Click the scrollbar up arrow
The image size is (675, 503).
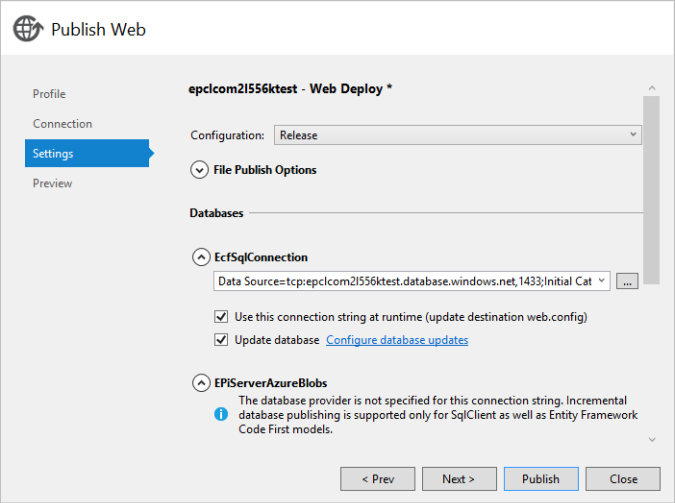coord(652,88)
